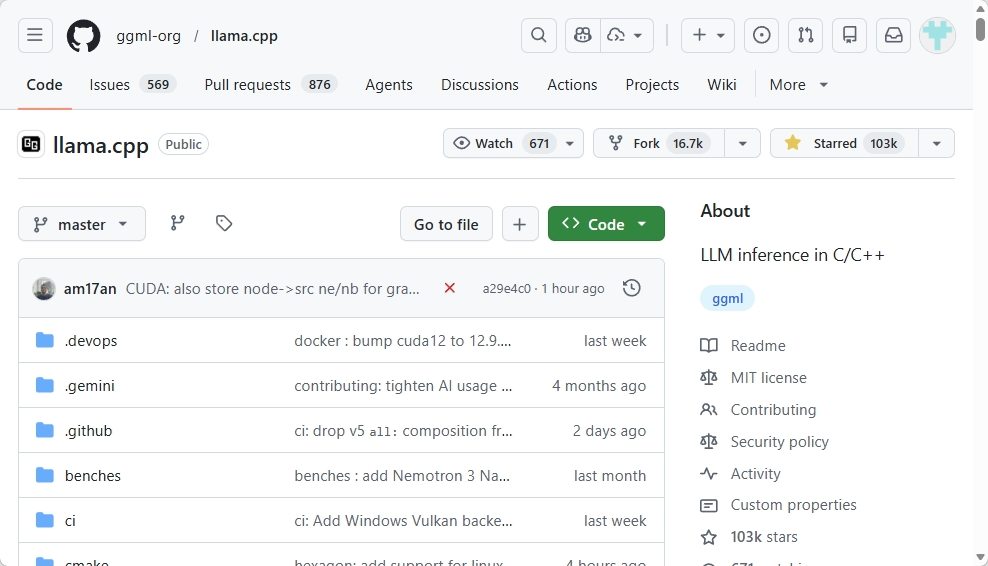Image resolution: width=988 pixels, height=566 pixels.
Task: Click the Fork button
Action: pyautogui.click(x=659, y=143)
